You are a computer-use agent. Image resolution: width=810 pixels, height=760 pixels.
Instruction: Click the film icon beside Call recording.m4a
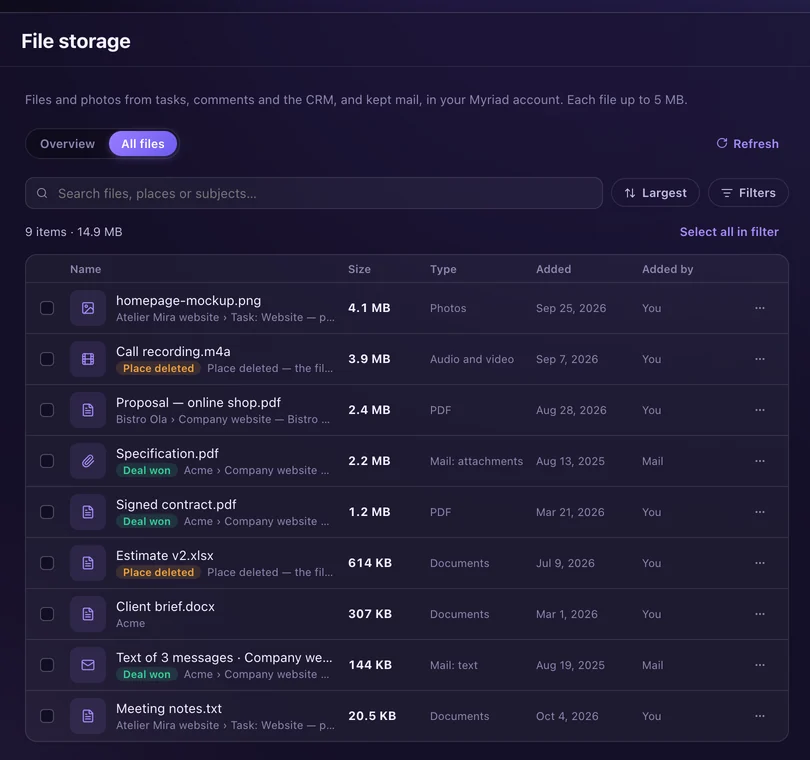coord(88,359)
